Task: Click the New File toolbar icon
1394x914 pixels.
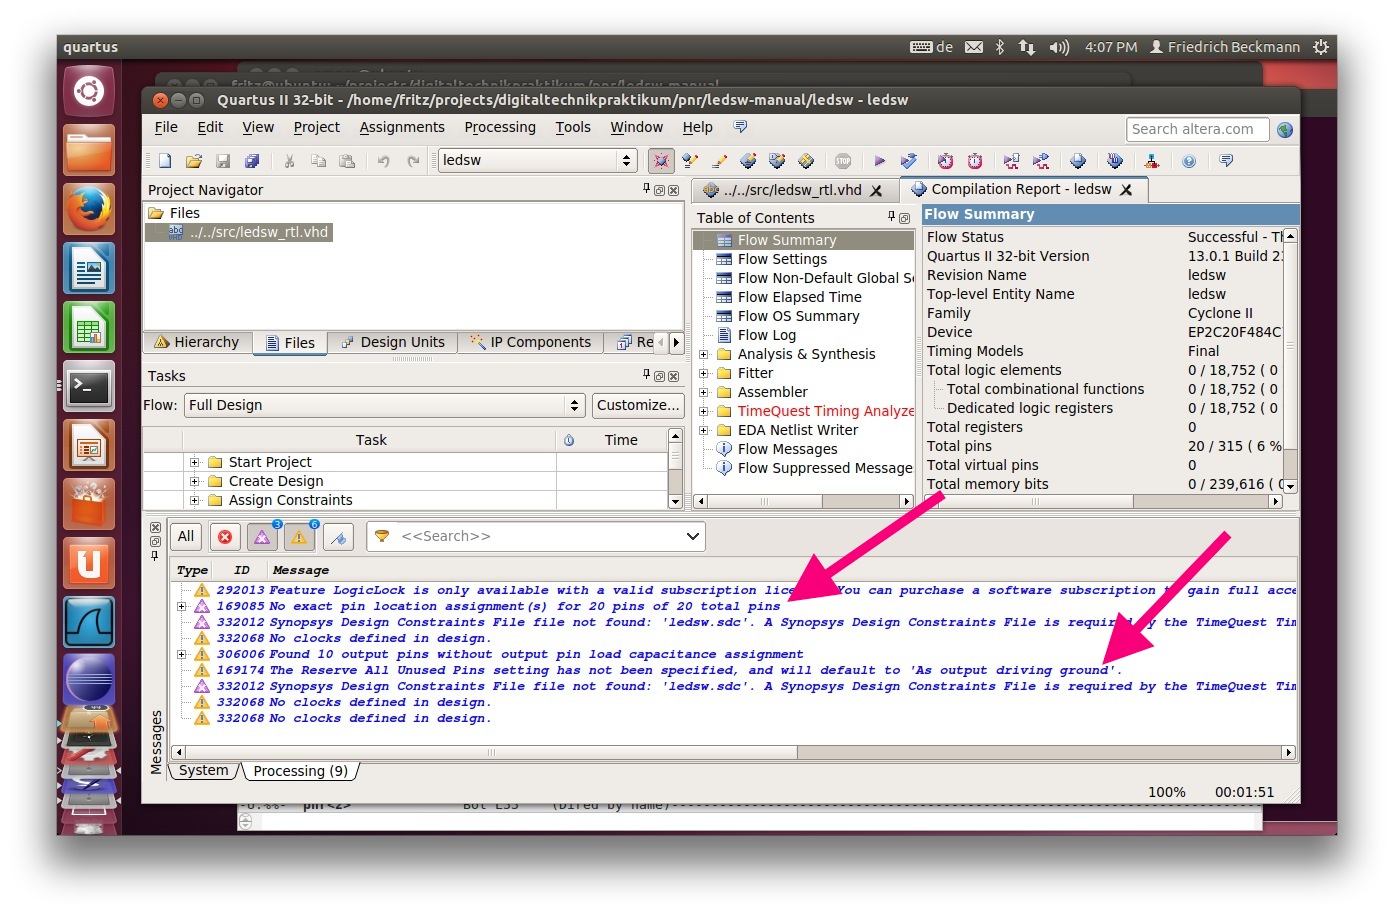Action: (x=165, y=161)
